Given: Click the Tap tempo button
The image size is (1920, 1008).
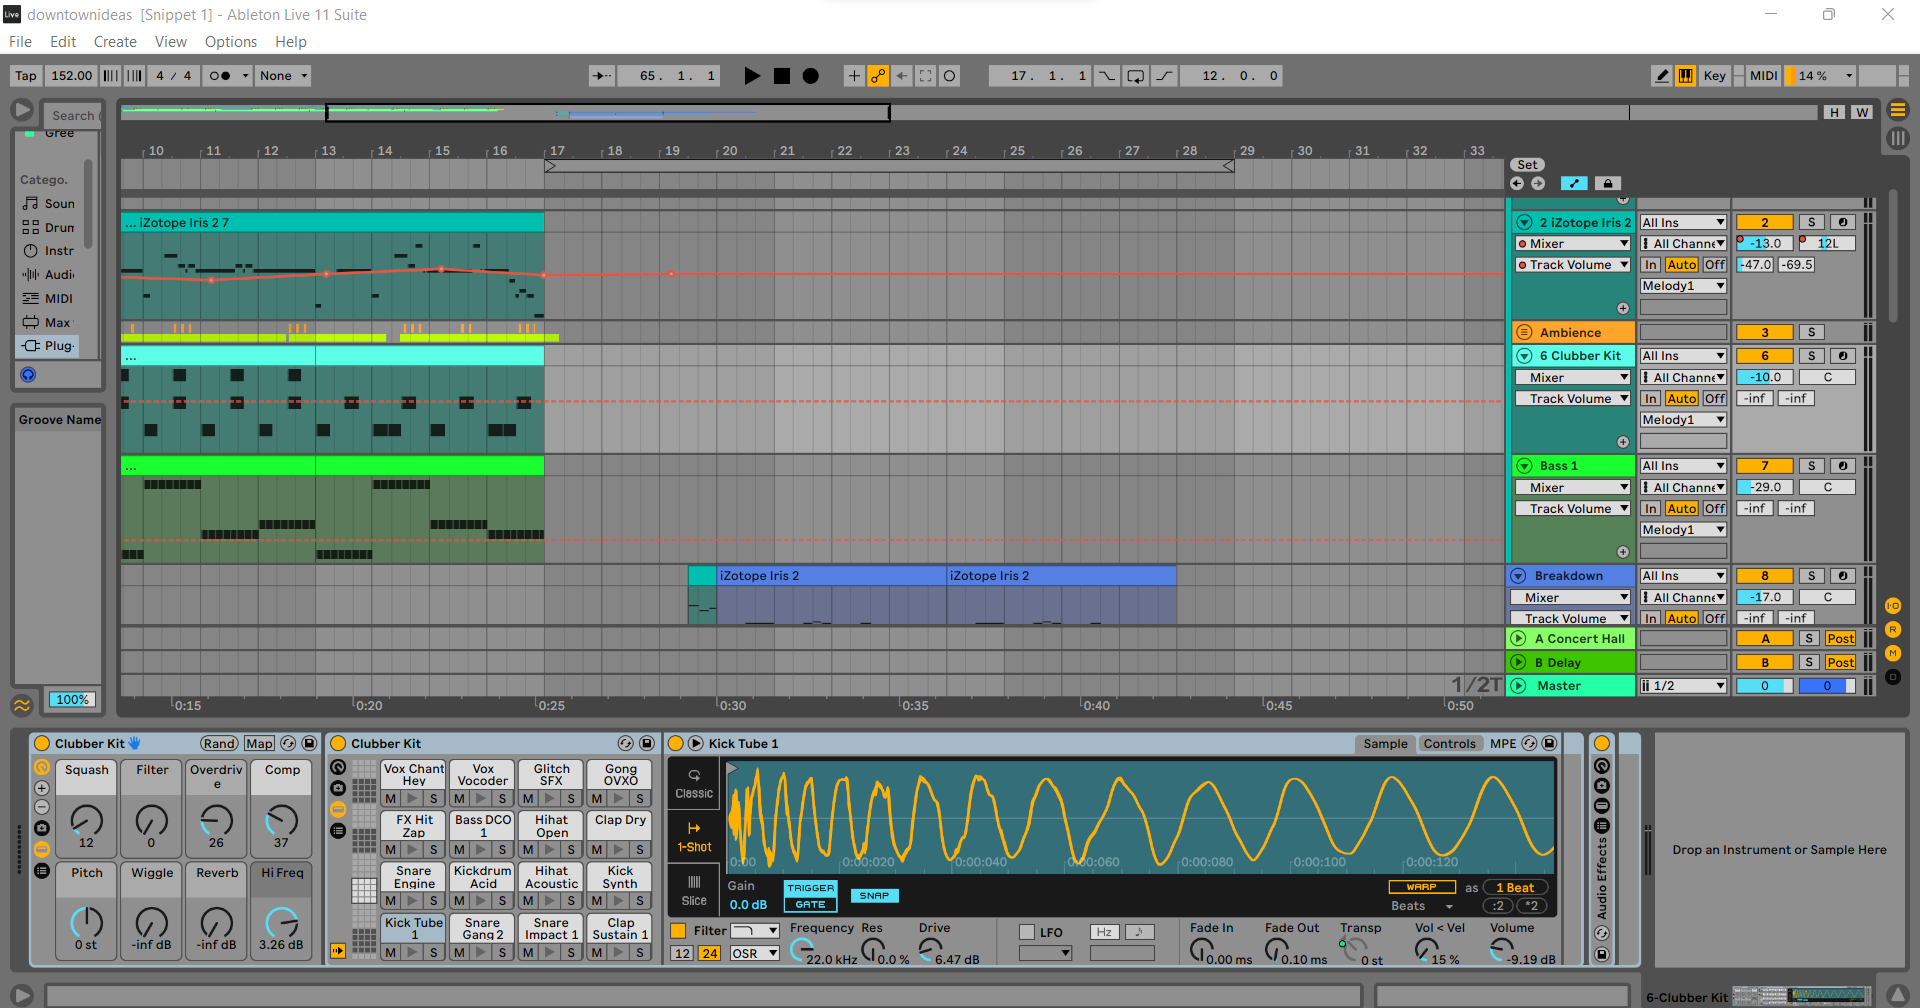Looking at the screenshot, I should [26, 76].
